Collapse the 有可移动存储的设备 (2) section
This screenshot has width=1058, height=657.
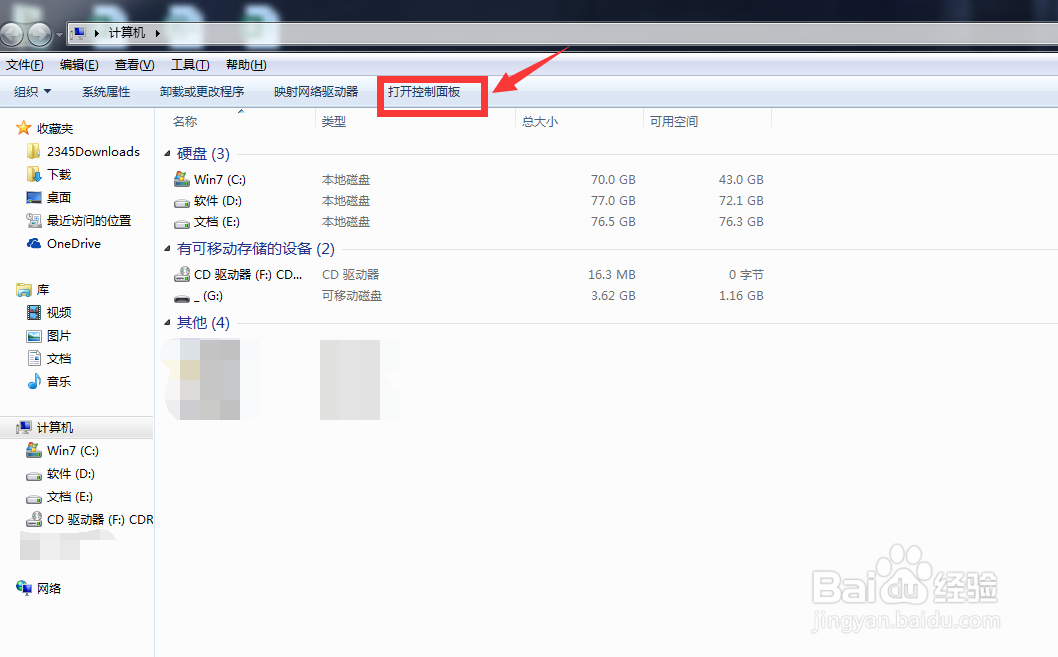pyautogui.click(x=168, y=248)
